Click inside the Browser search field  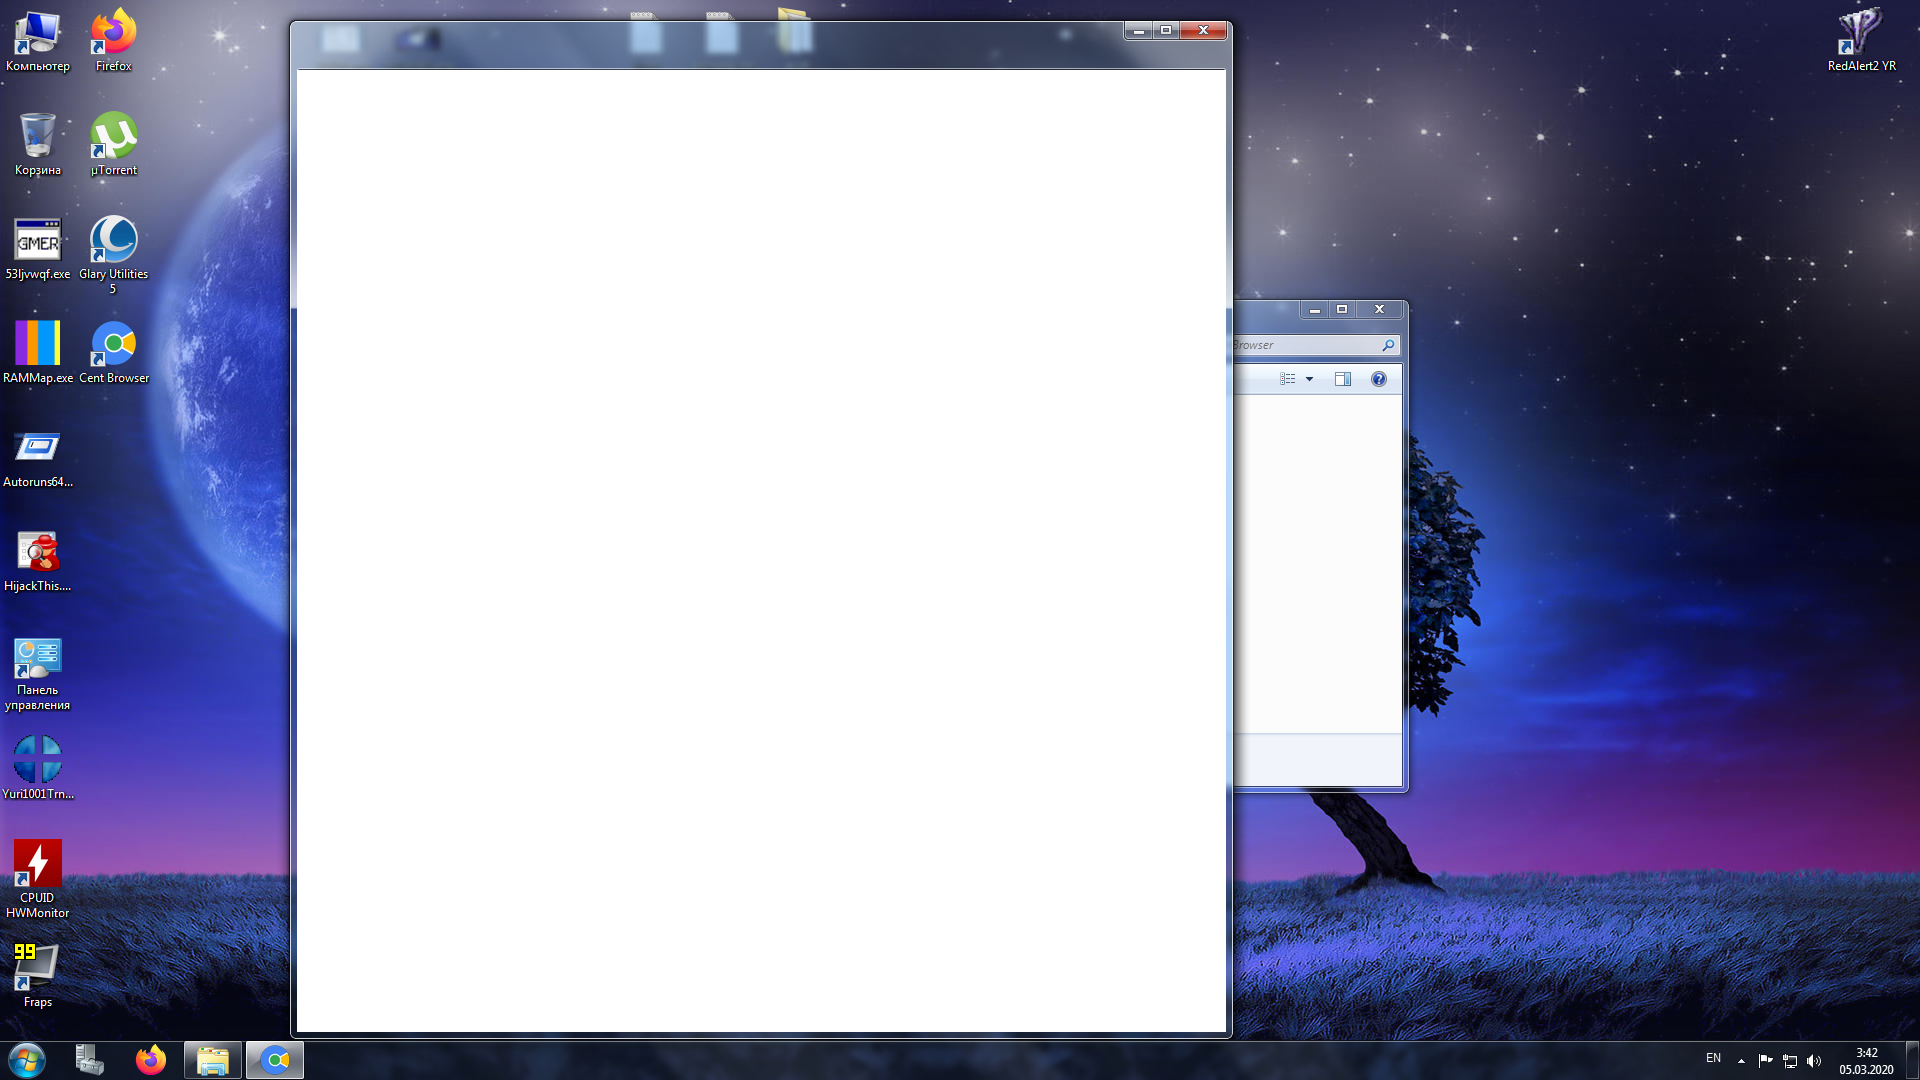point(1300,344)
